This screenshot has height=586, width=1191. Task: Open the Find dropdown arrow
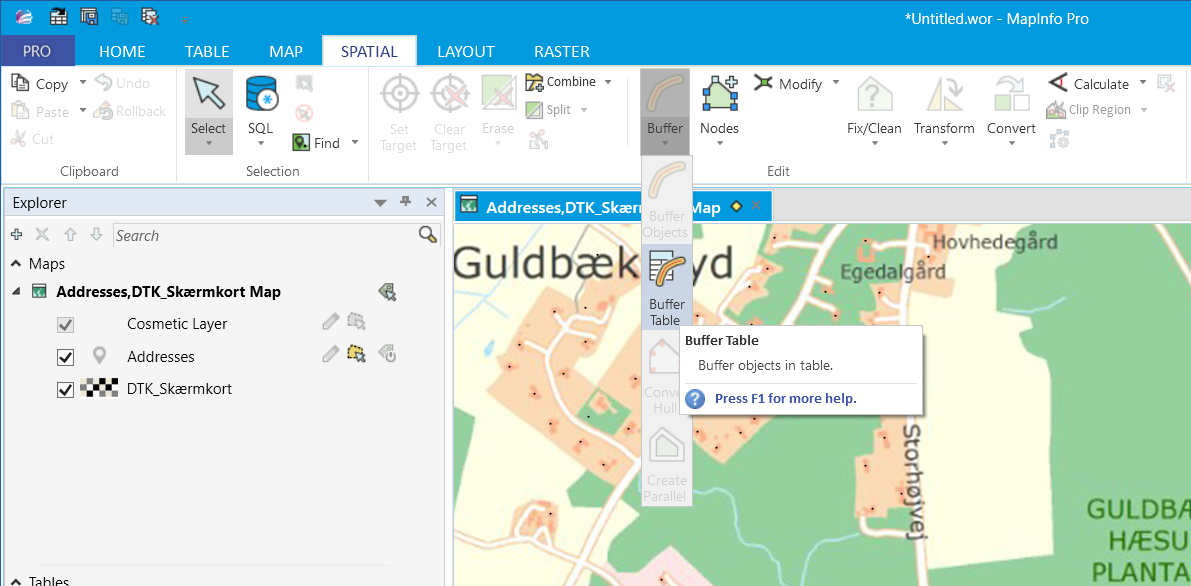click(354, 143)
